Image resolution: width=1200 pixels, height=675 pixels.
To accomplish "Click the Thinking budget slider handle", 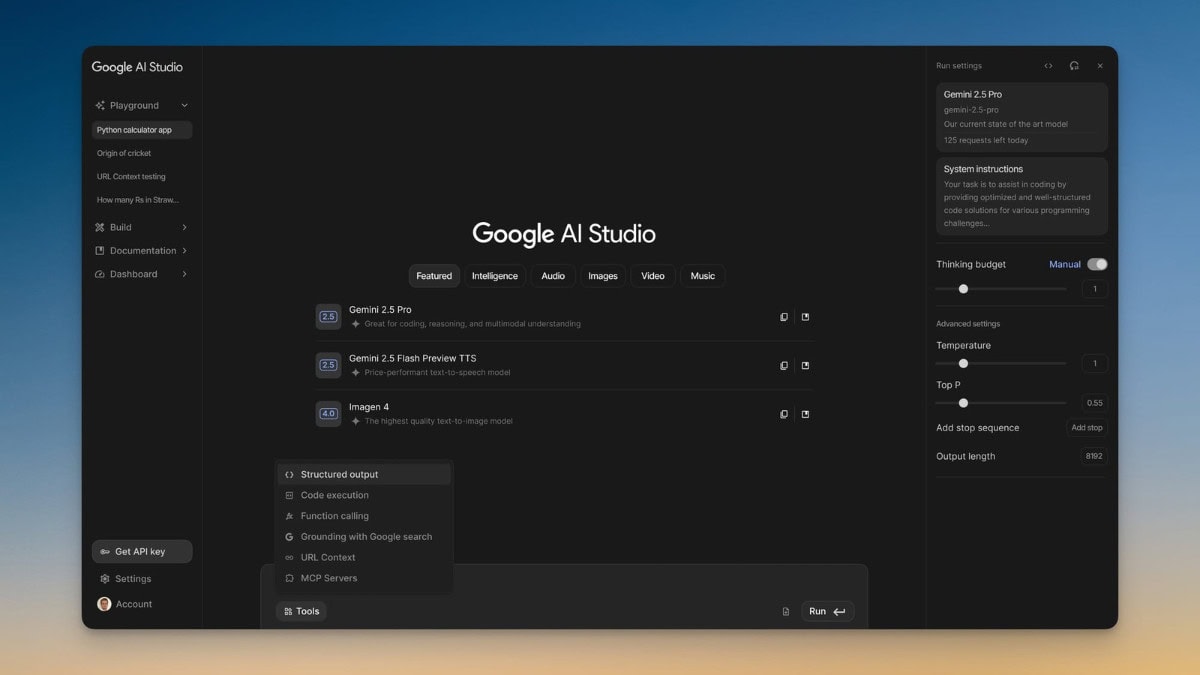I will (963, 289).
